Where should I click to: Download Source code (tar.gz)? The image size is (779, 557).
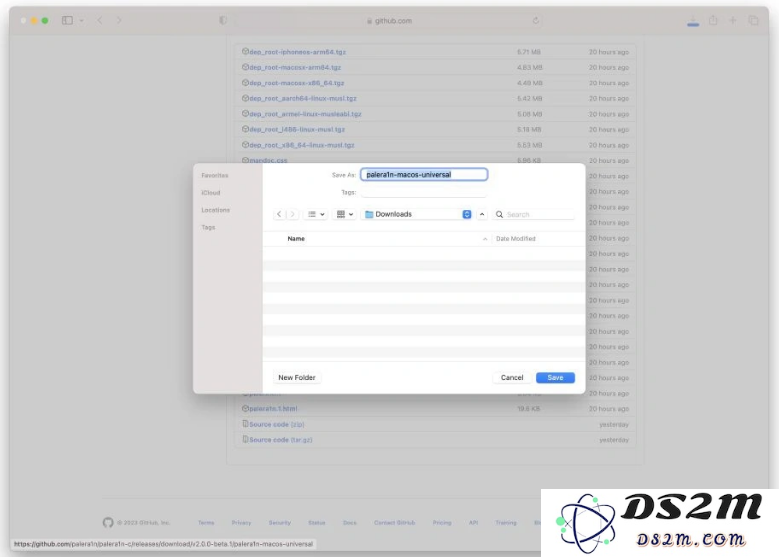281,440
